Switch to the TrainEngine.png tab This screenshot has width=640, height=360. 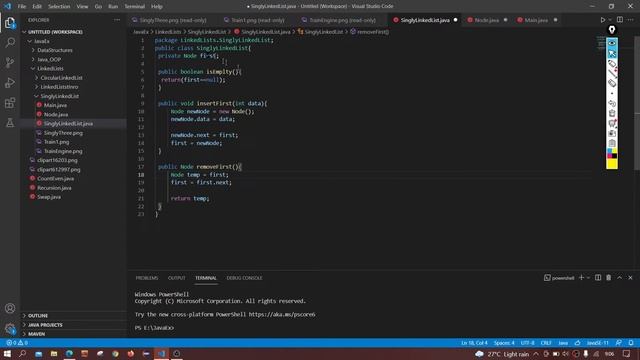click(342, 20)
